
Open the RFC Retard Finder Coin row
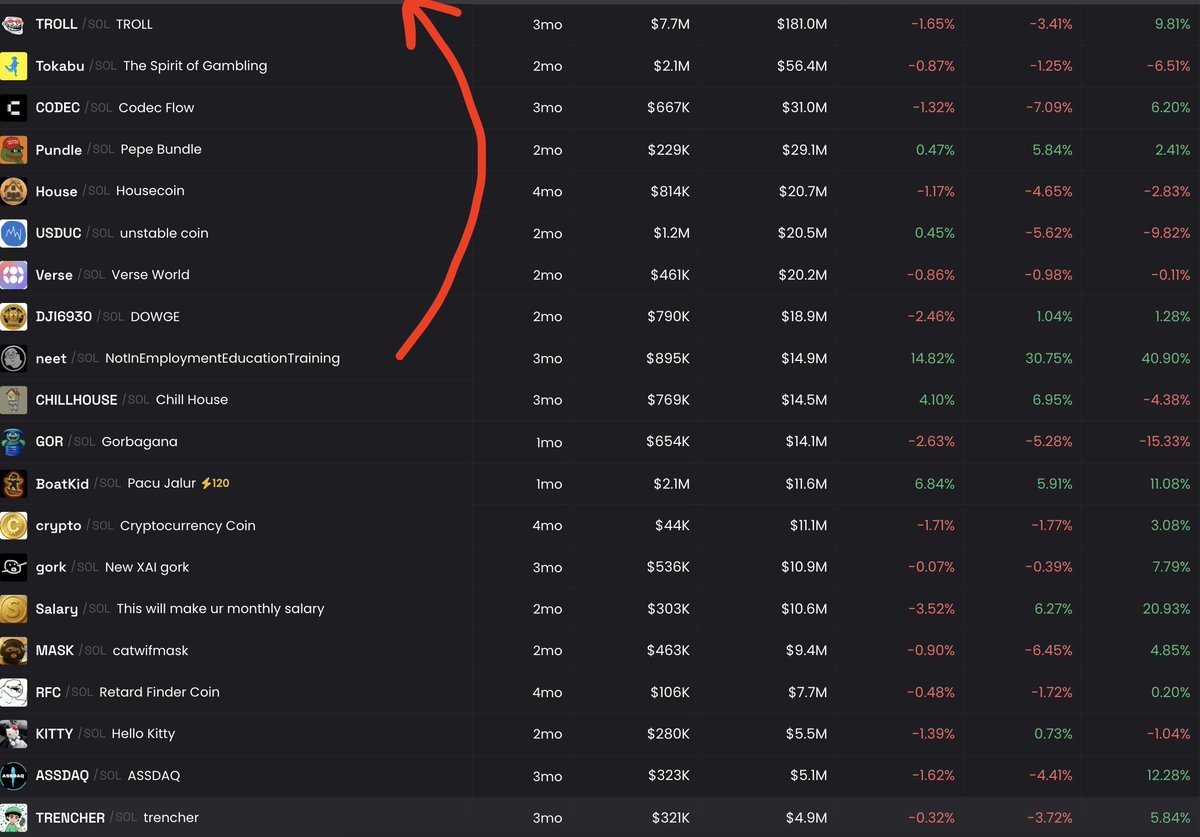pyautogui.click(x=600, y=692)
